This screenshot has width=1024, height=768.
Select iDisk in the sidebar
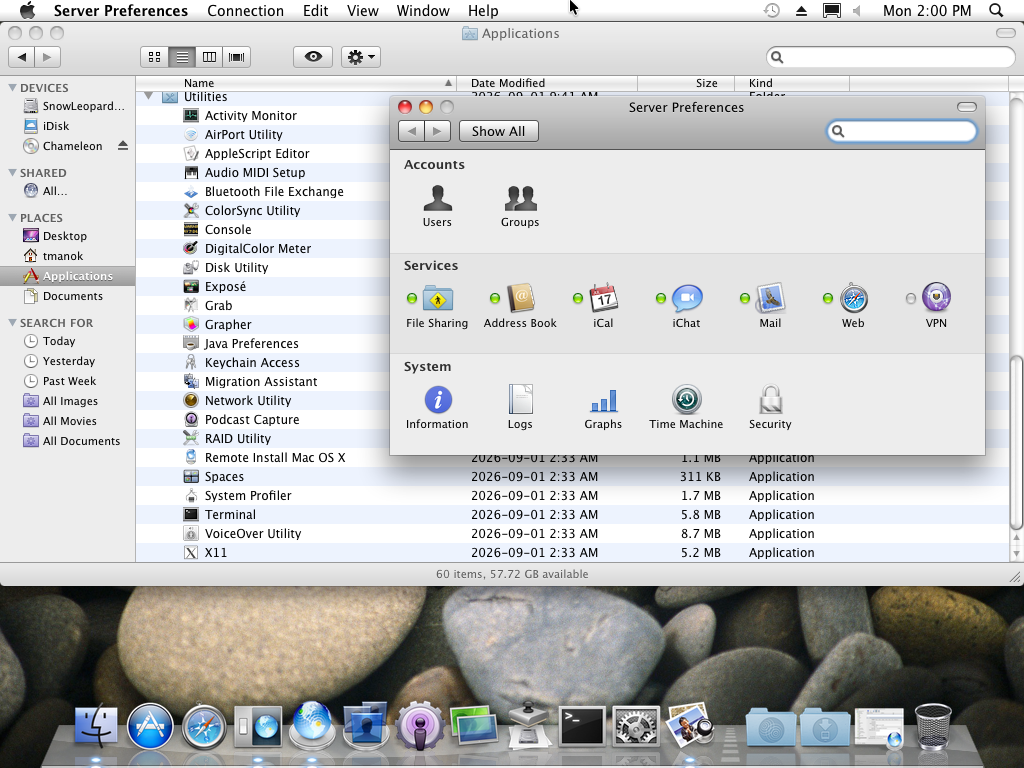tap(68, 126)
